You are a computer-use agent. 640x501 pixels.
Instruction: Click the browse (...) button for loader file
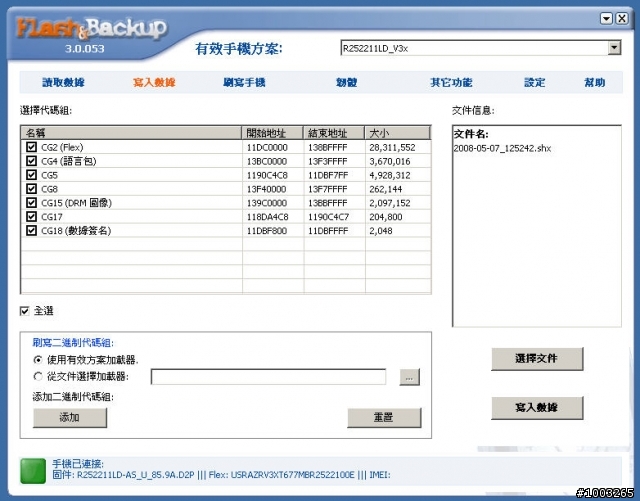[x=409, y=377]
